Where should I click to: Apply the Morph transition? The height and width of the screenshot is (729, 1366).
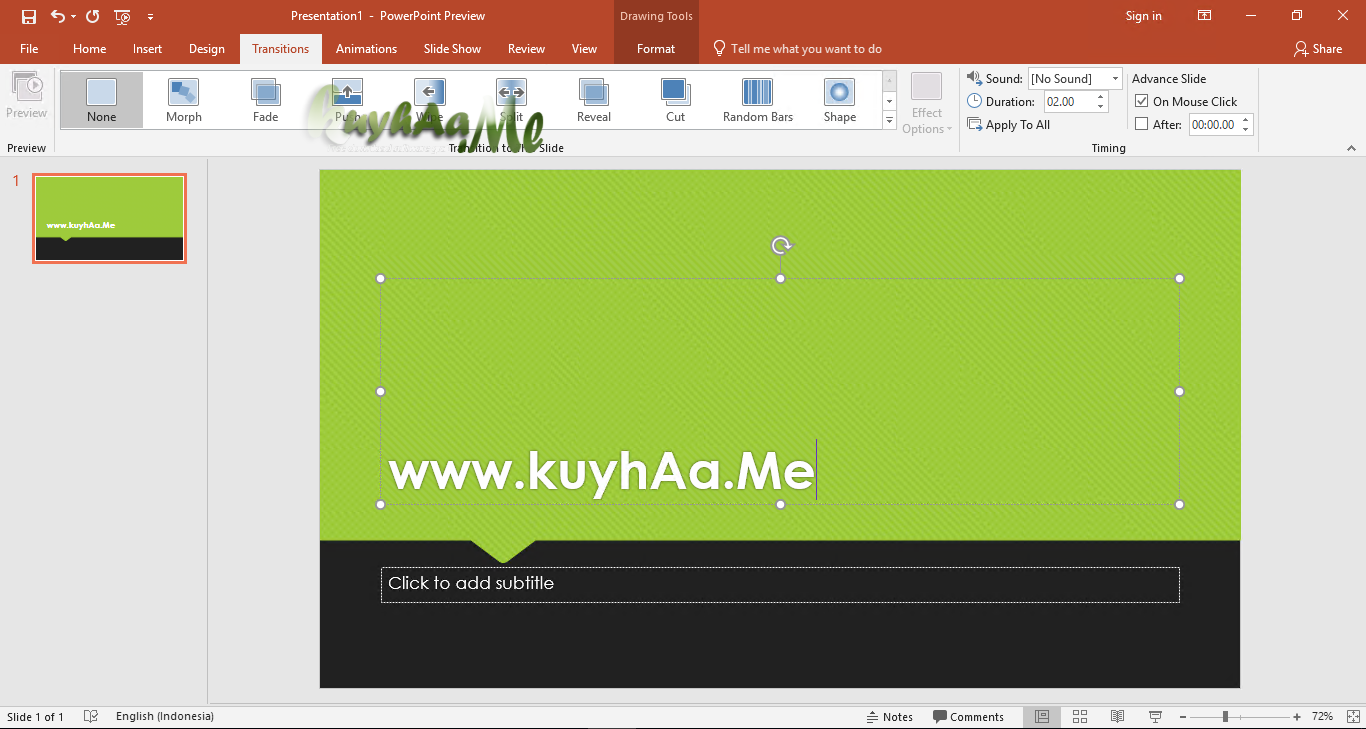(184, 100)
